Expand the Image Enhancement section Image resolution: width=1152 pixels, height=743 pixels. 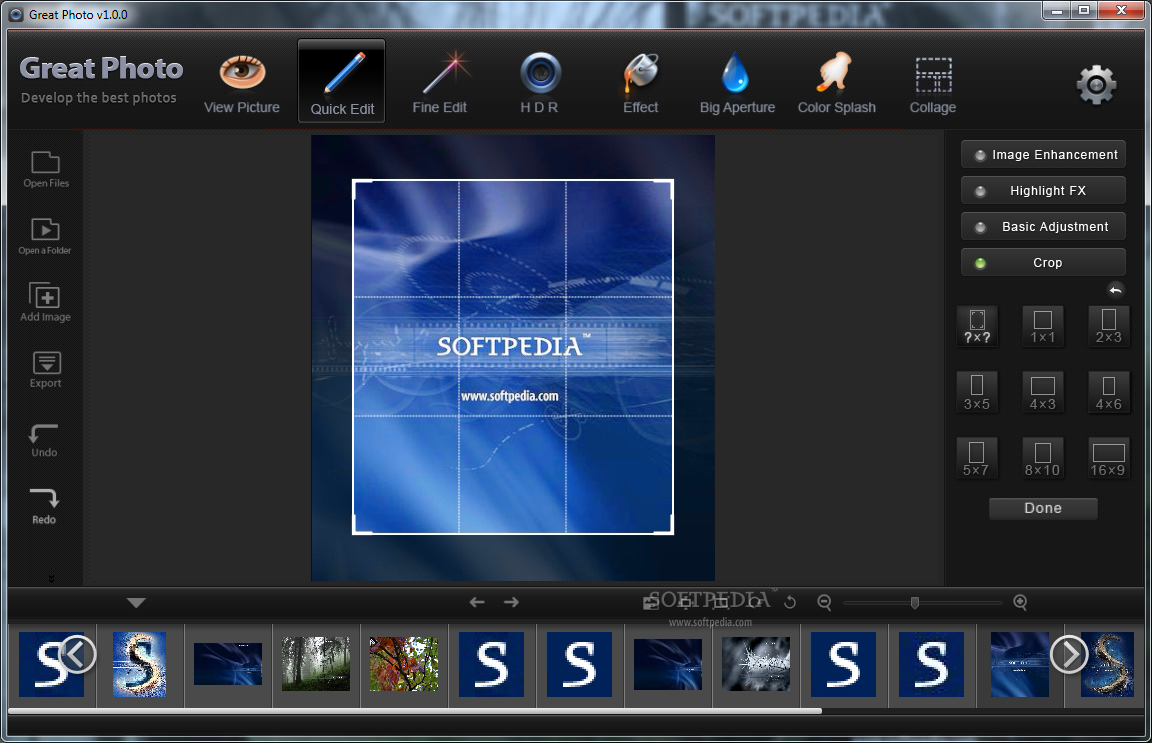point(1043,154)
